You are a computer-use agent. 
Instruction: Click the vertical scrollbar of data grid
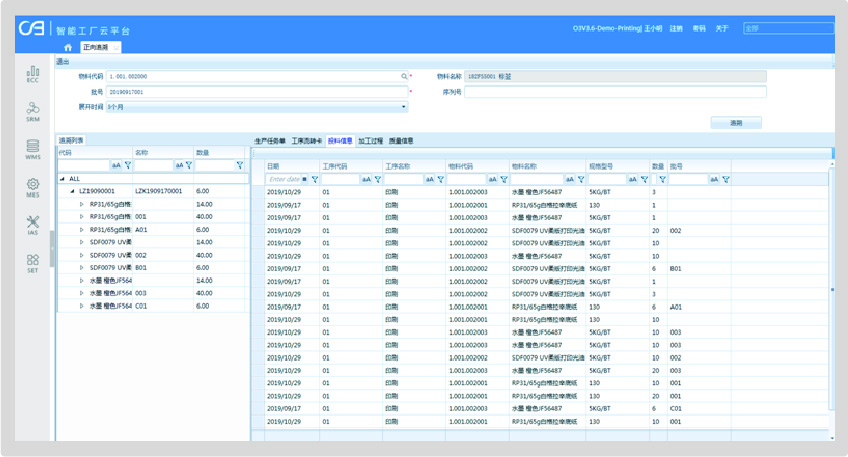[831, 290]
